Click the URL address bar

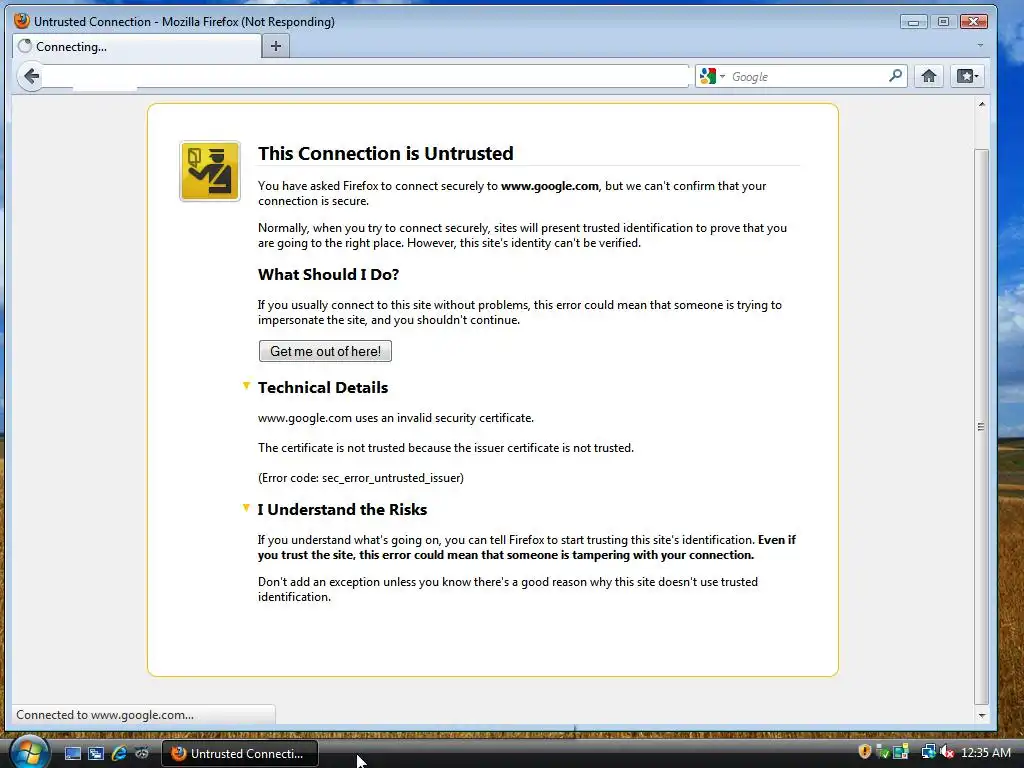[x=366, y=76]
